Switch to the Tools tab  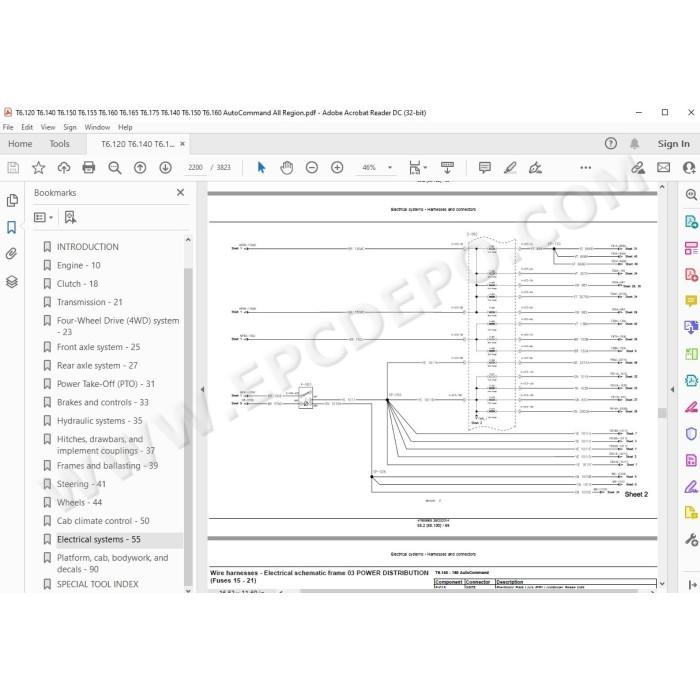(59, 144)
